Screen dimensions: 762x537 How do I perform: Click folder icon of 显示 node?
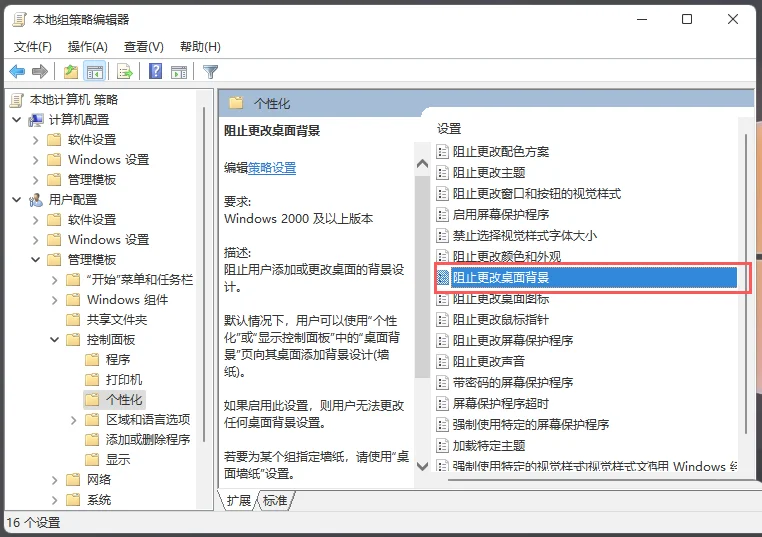(92, 459)
